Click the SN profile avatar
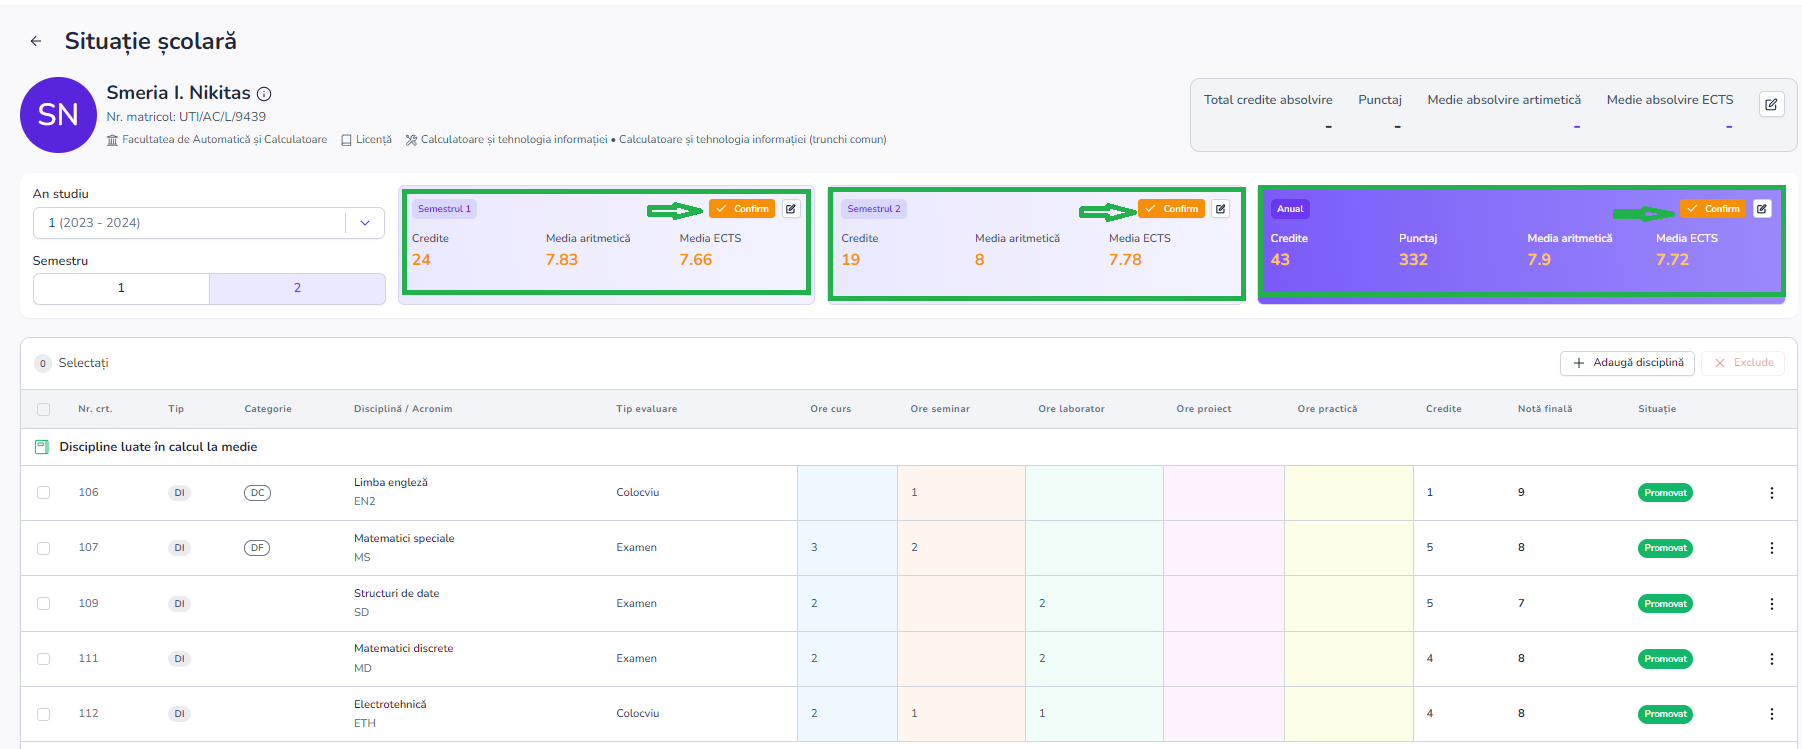 pyautogui.click(x=58, y=115)
